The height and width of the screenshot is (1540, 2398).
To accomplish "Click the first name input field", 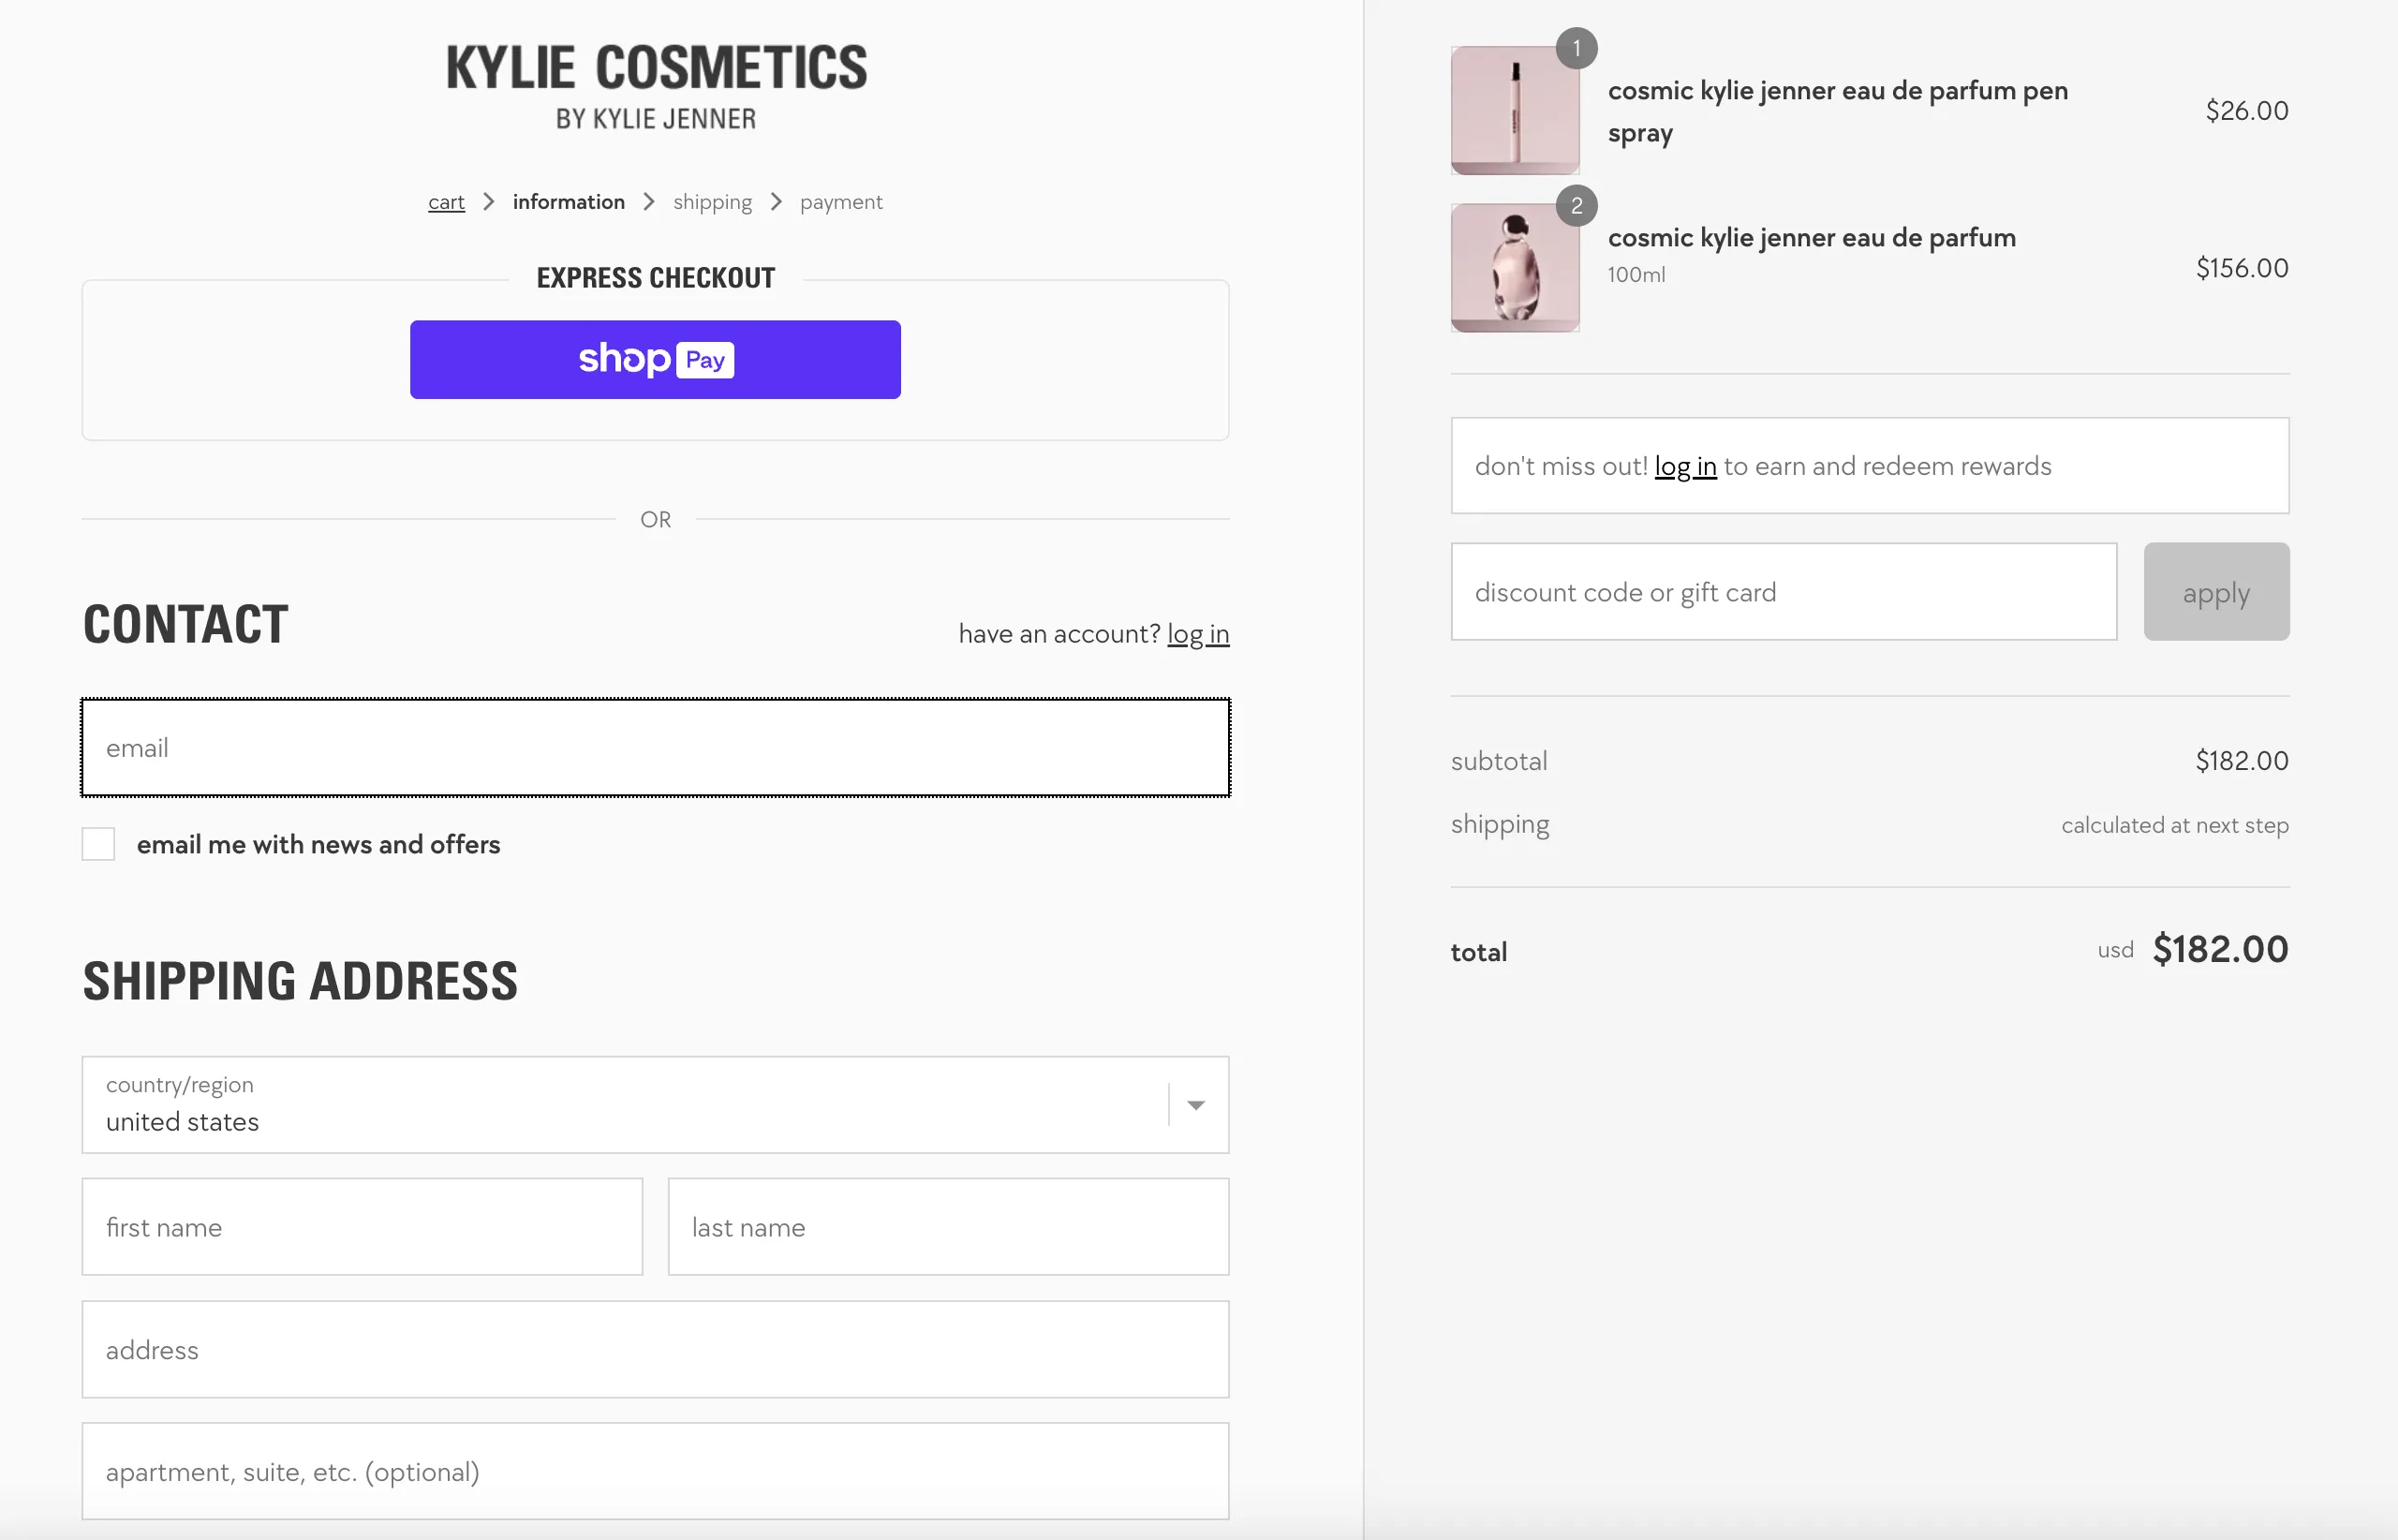I will point(362,1227).
